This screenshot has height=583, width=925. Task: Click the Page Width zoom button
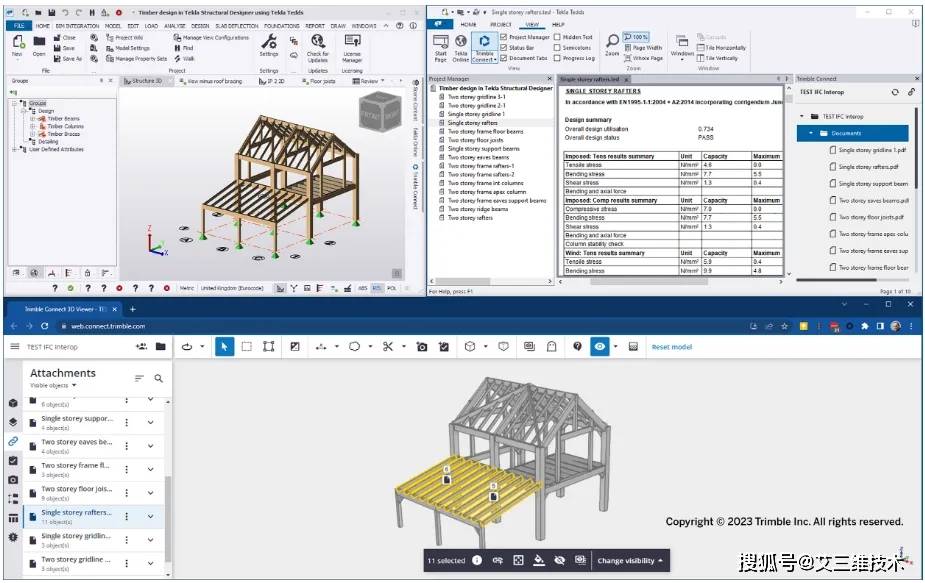coord(643,48)
